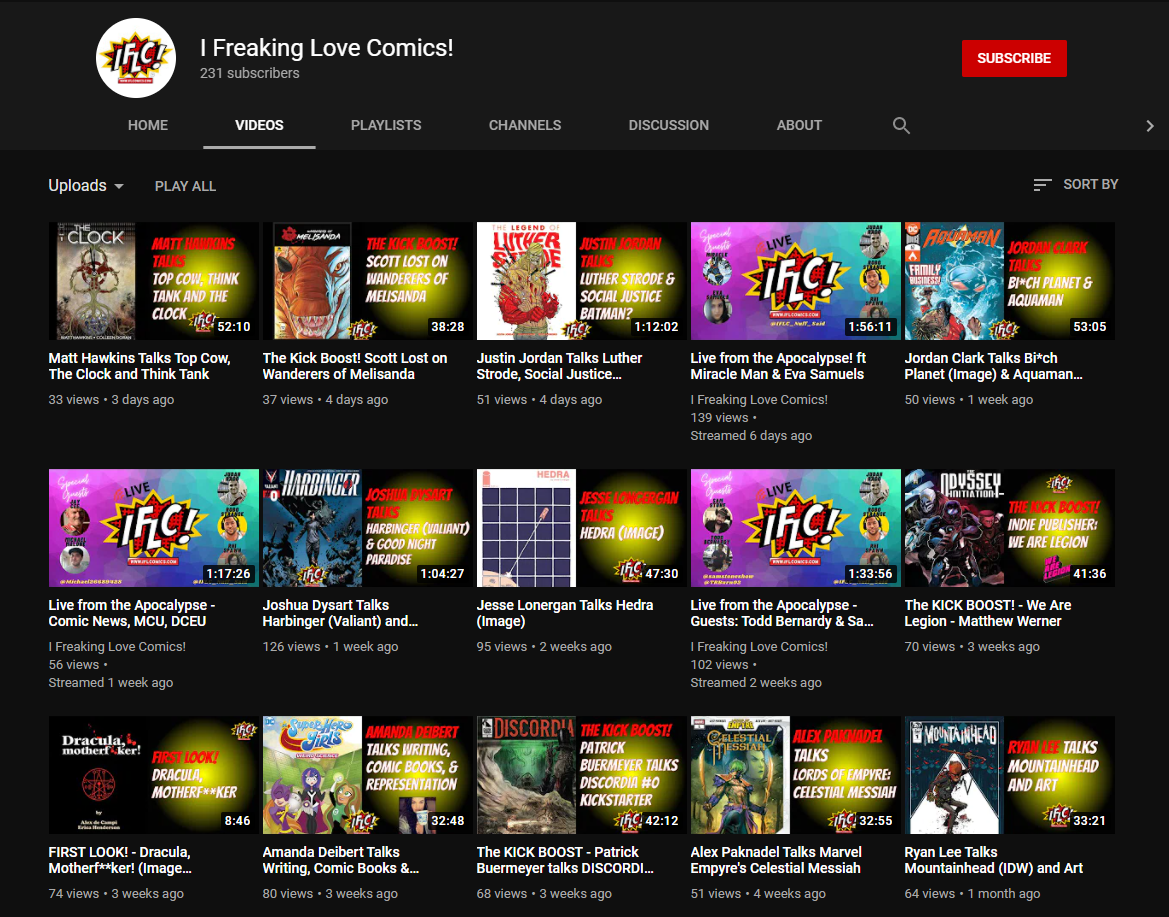Open the We Are Legion Odyssey thumbnail
The height and width of the screenshot is (917, 1169).
click(1009, 528)
